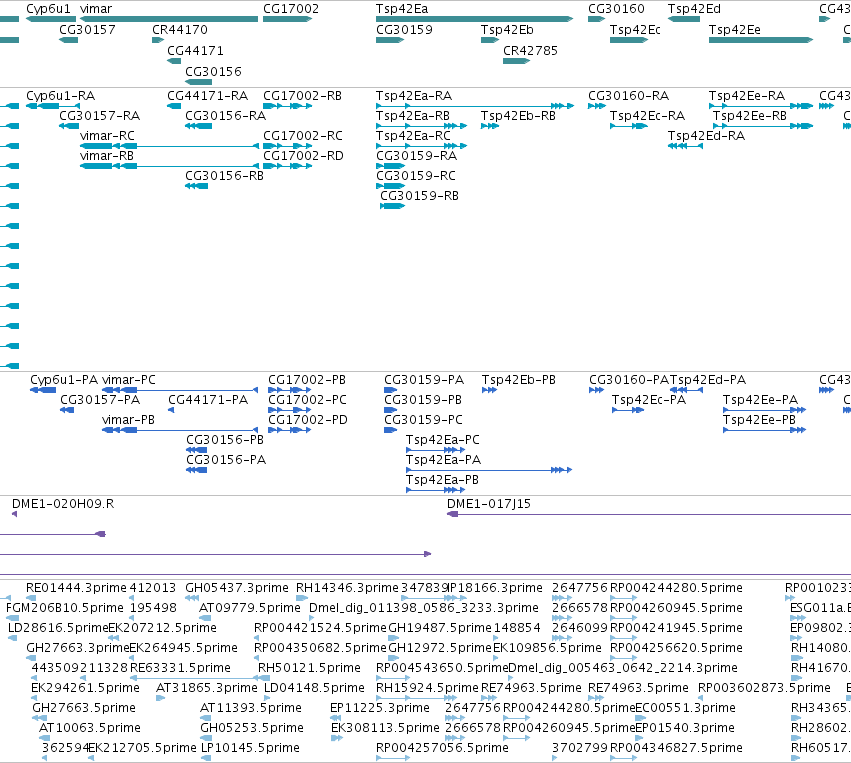This screenshot has width=851, height=763.
Task: Open the RH14346.3prime EST
Action: coord(302,598)
